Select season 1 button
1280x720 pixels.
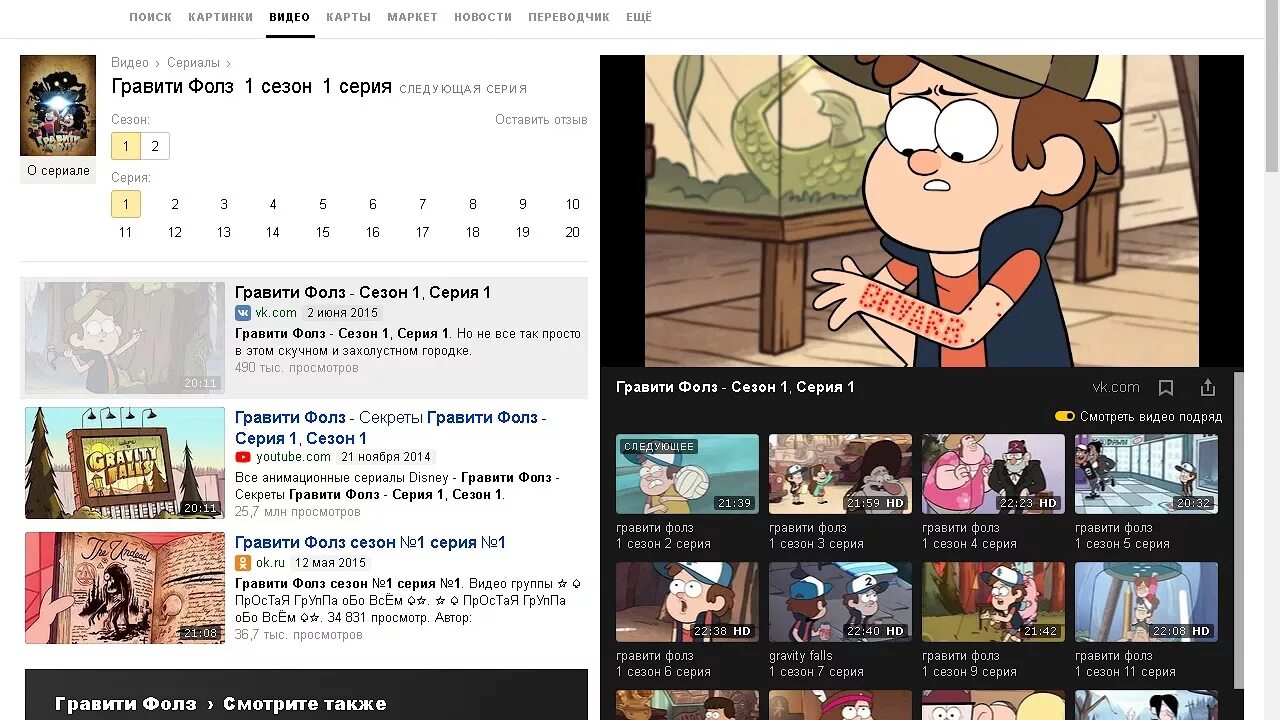point(126,146)
